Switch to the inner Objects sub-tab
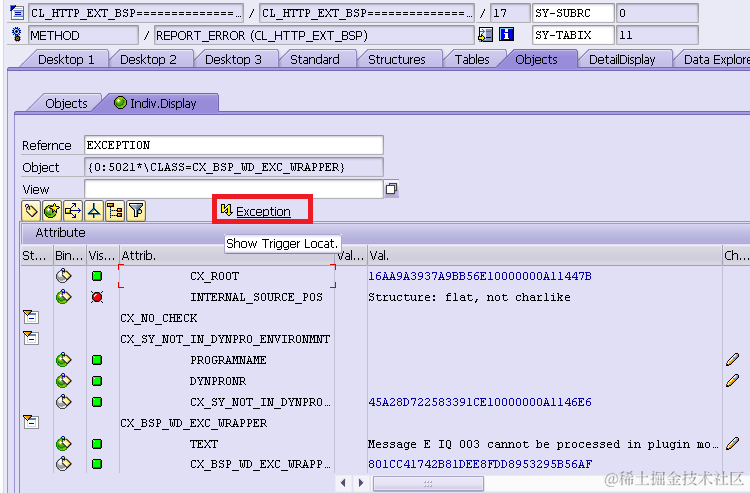The height and width of the screenshot is (493, 750). pyautogui.click(x=66, y=103)
